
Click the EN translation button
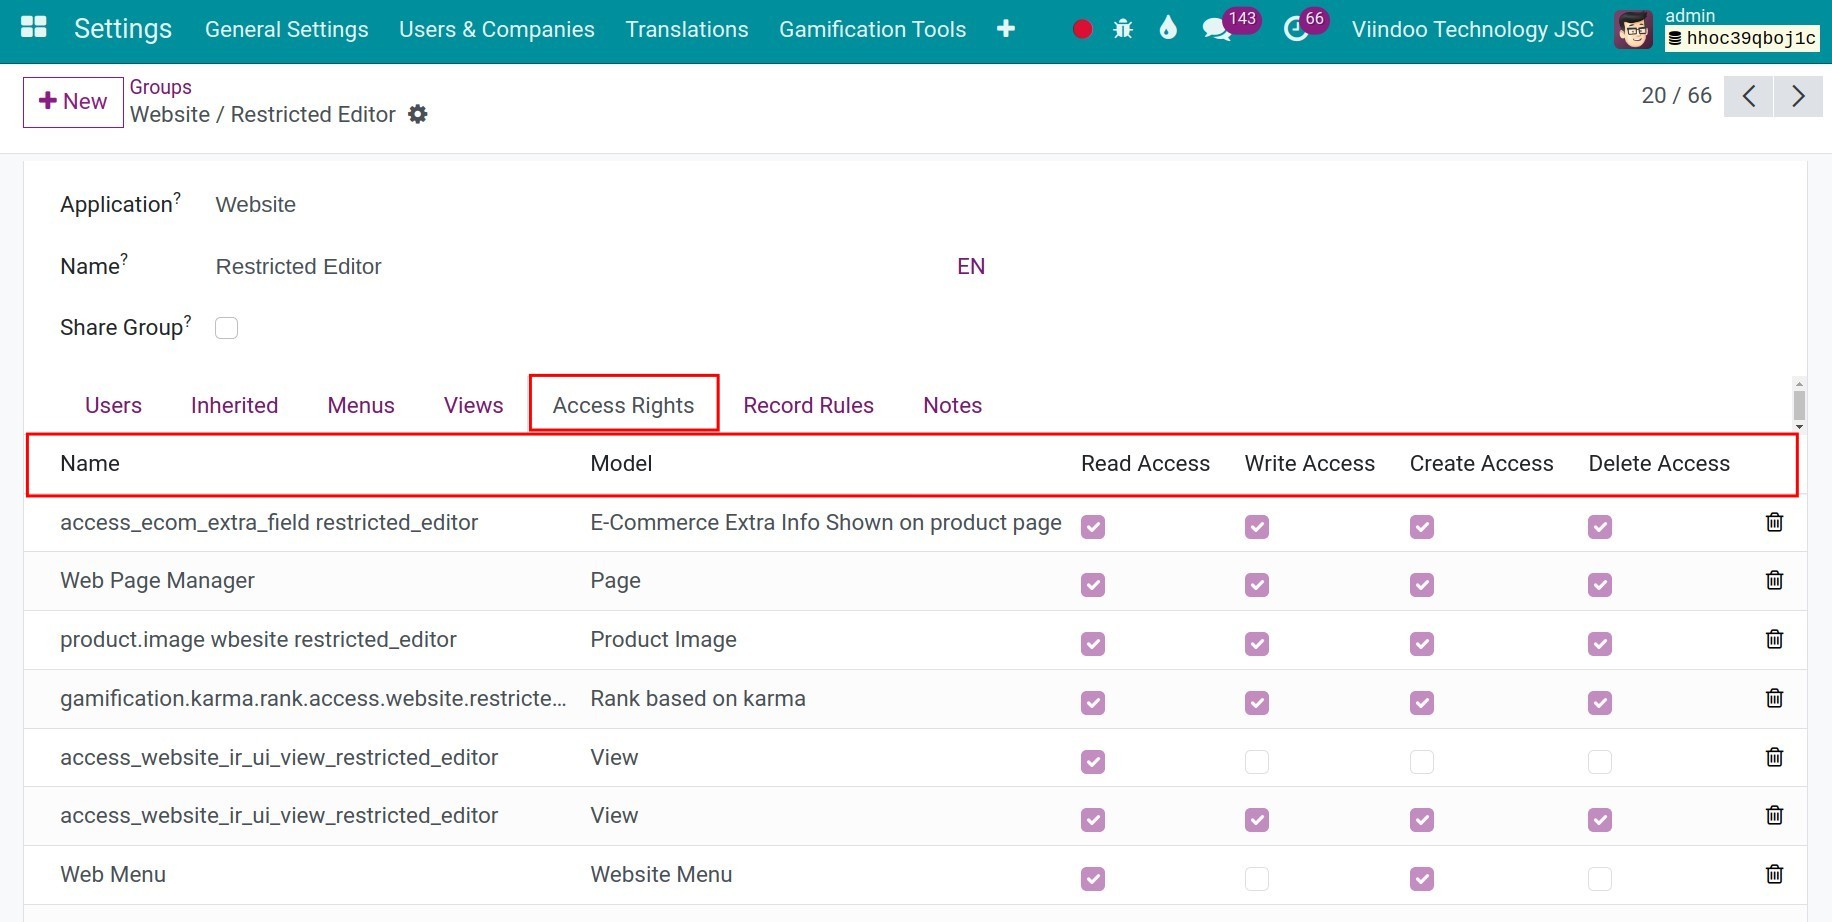coord(971,266)
